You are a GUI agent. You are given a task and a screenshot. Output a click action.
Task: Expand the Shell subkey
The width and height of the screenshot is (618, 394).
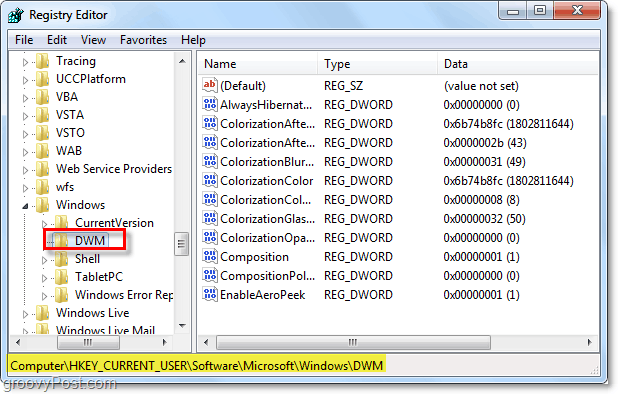[45, 260]
